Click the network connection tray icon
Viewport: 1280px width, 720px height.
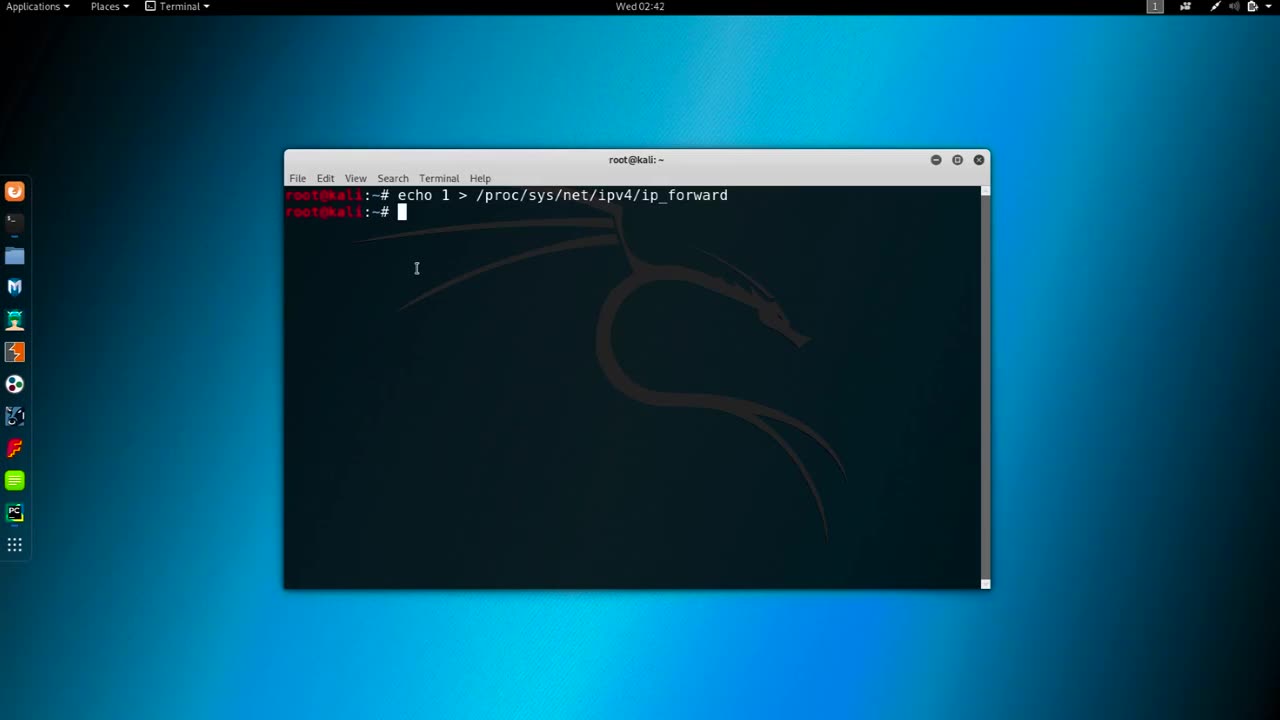[1216, 6]
